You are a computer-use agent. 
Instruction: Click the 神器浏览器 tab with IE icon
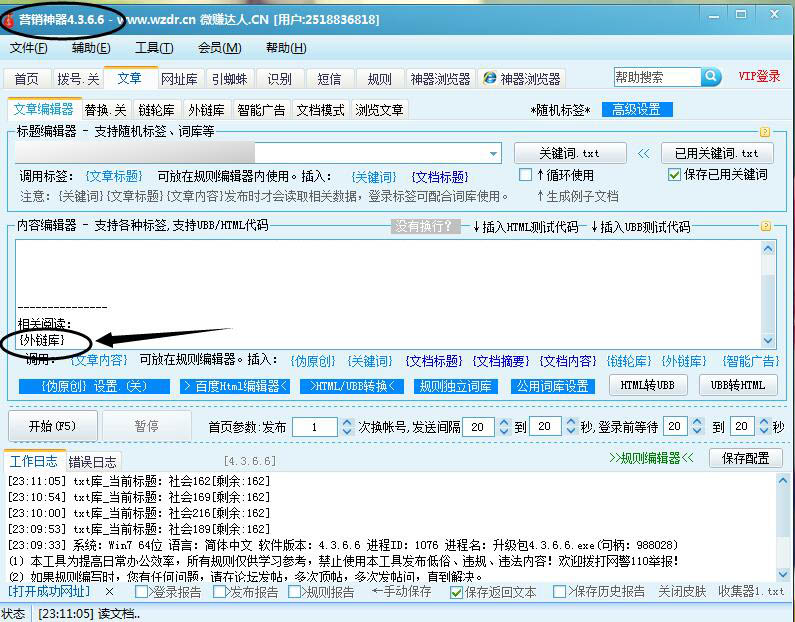click(x=522, y=79)
